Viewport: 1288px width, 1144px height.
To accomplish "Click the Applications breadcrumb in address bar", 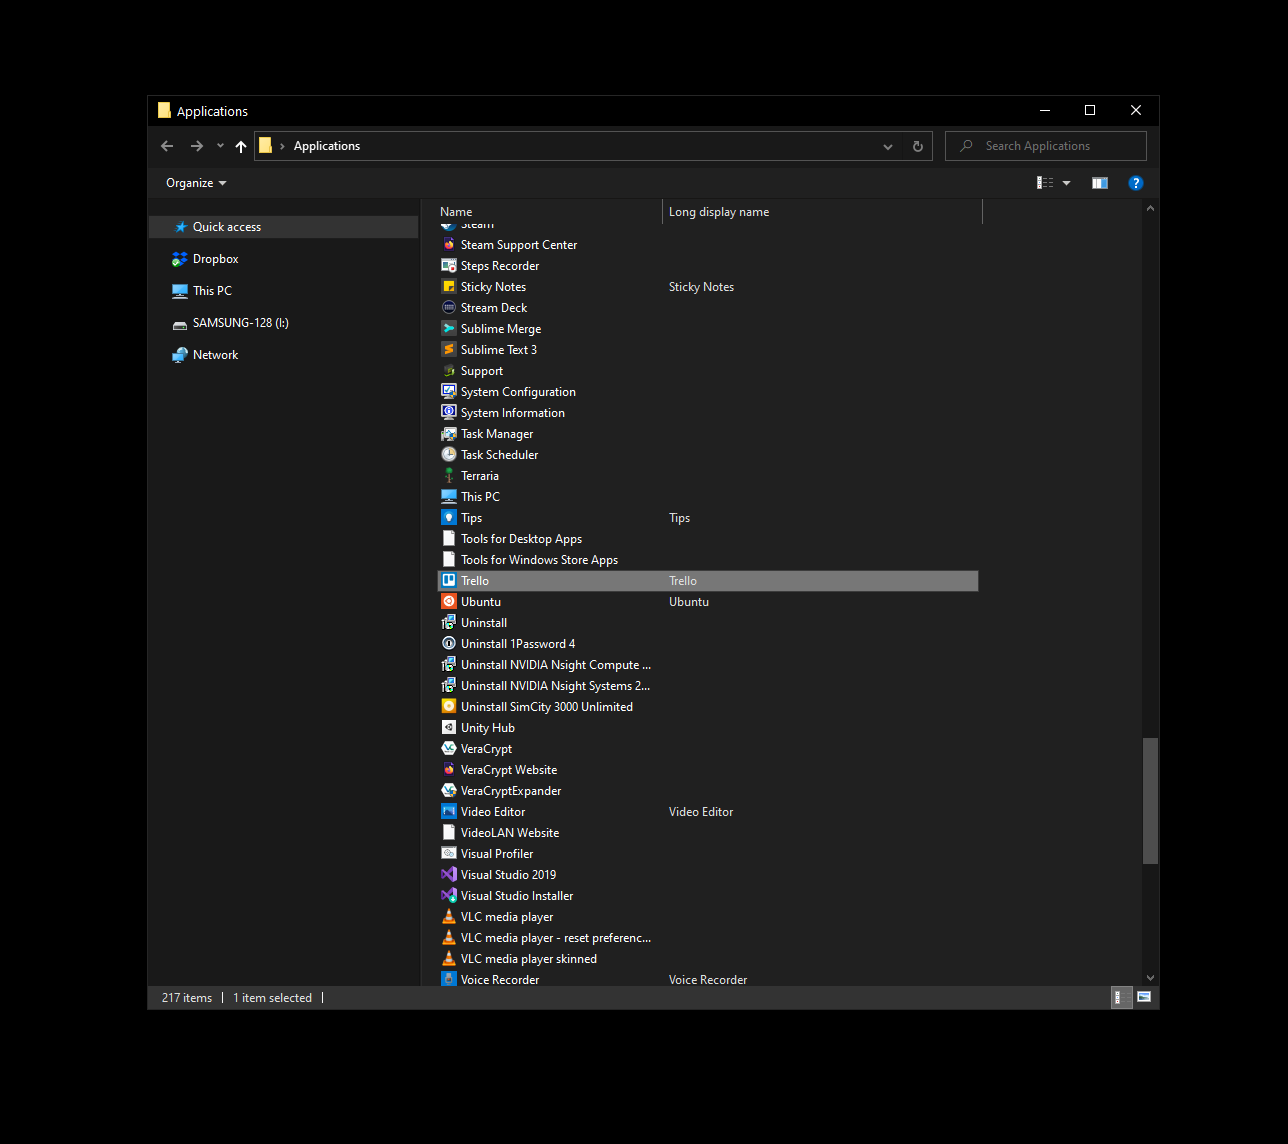I will [x=327, y=146].
